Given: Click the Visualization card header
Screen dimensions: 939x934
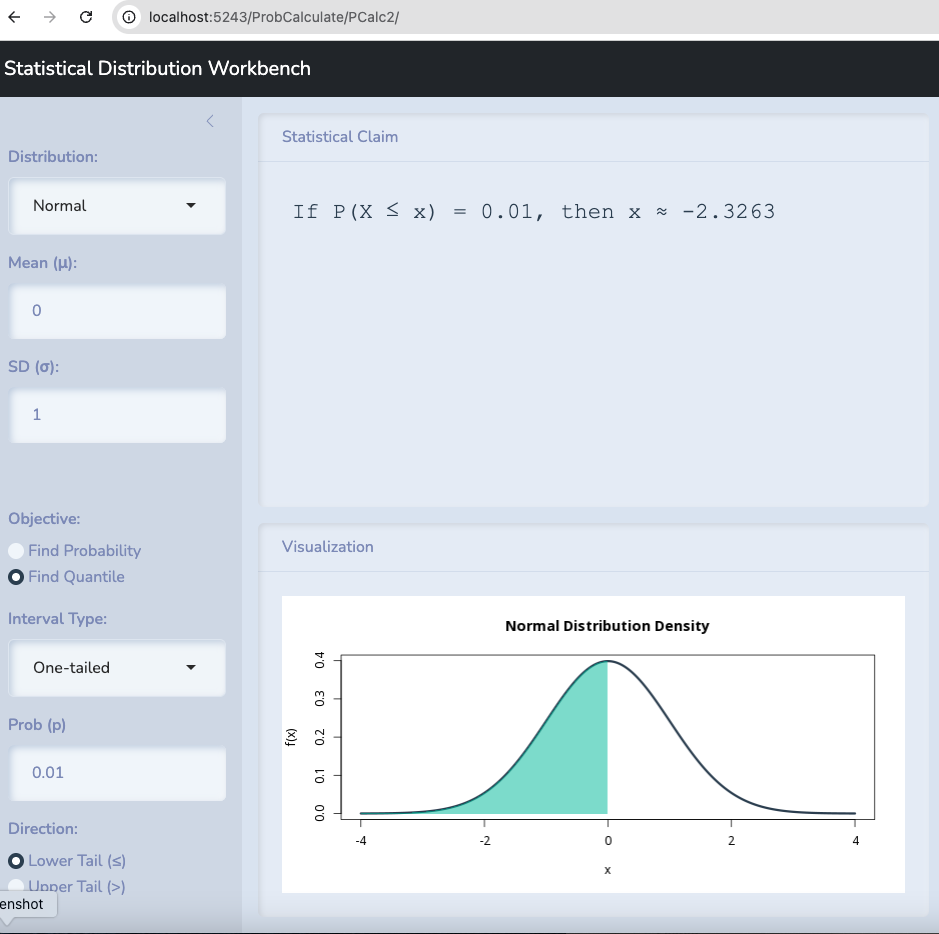Looking at the screenshot, I should 328,547.
